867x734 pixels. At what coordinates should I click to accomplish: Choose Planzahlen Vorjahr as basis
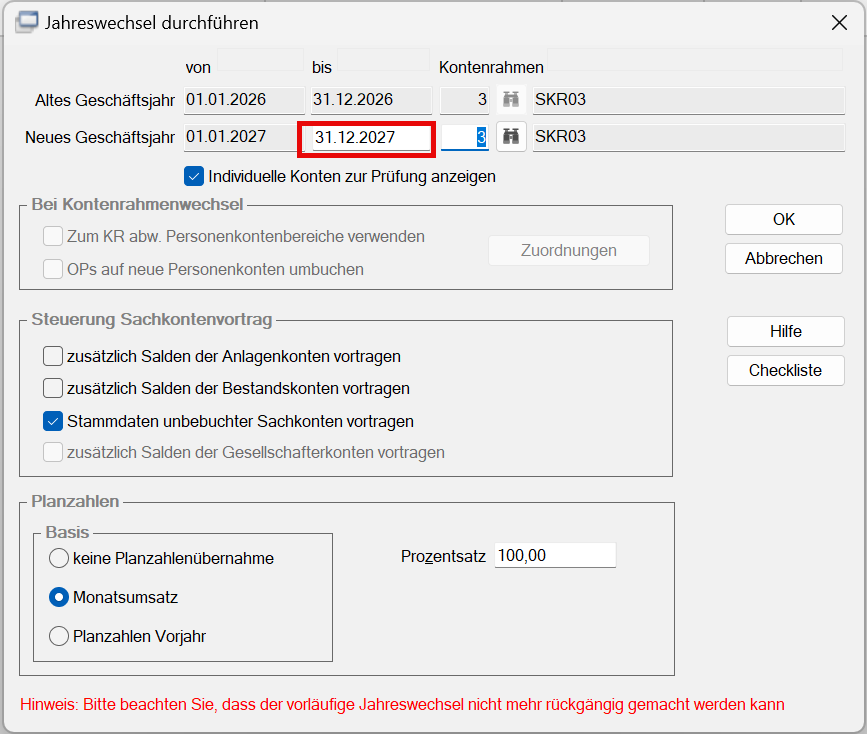pyautogui.click(x=59, y=636)
